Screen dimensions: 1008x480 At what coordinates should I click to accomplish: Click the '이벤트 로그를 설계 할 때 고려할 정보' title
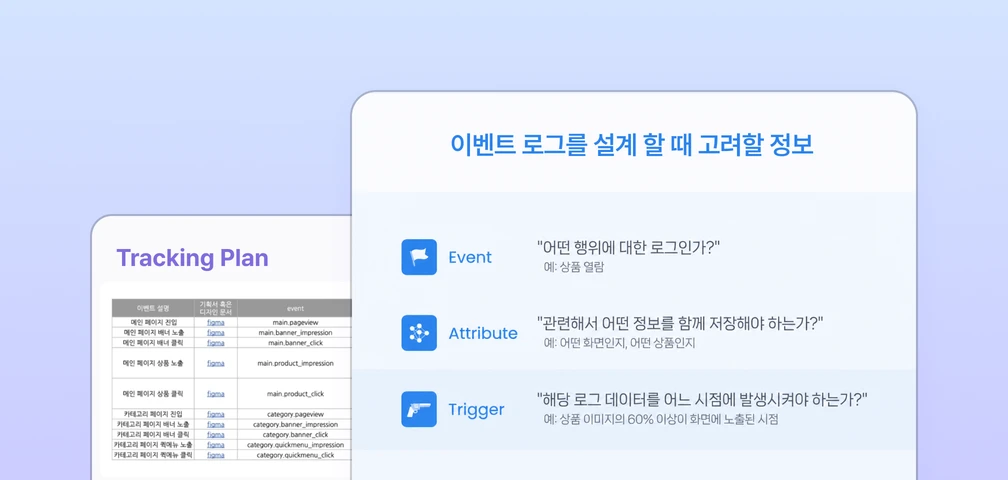633,145
